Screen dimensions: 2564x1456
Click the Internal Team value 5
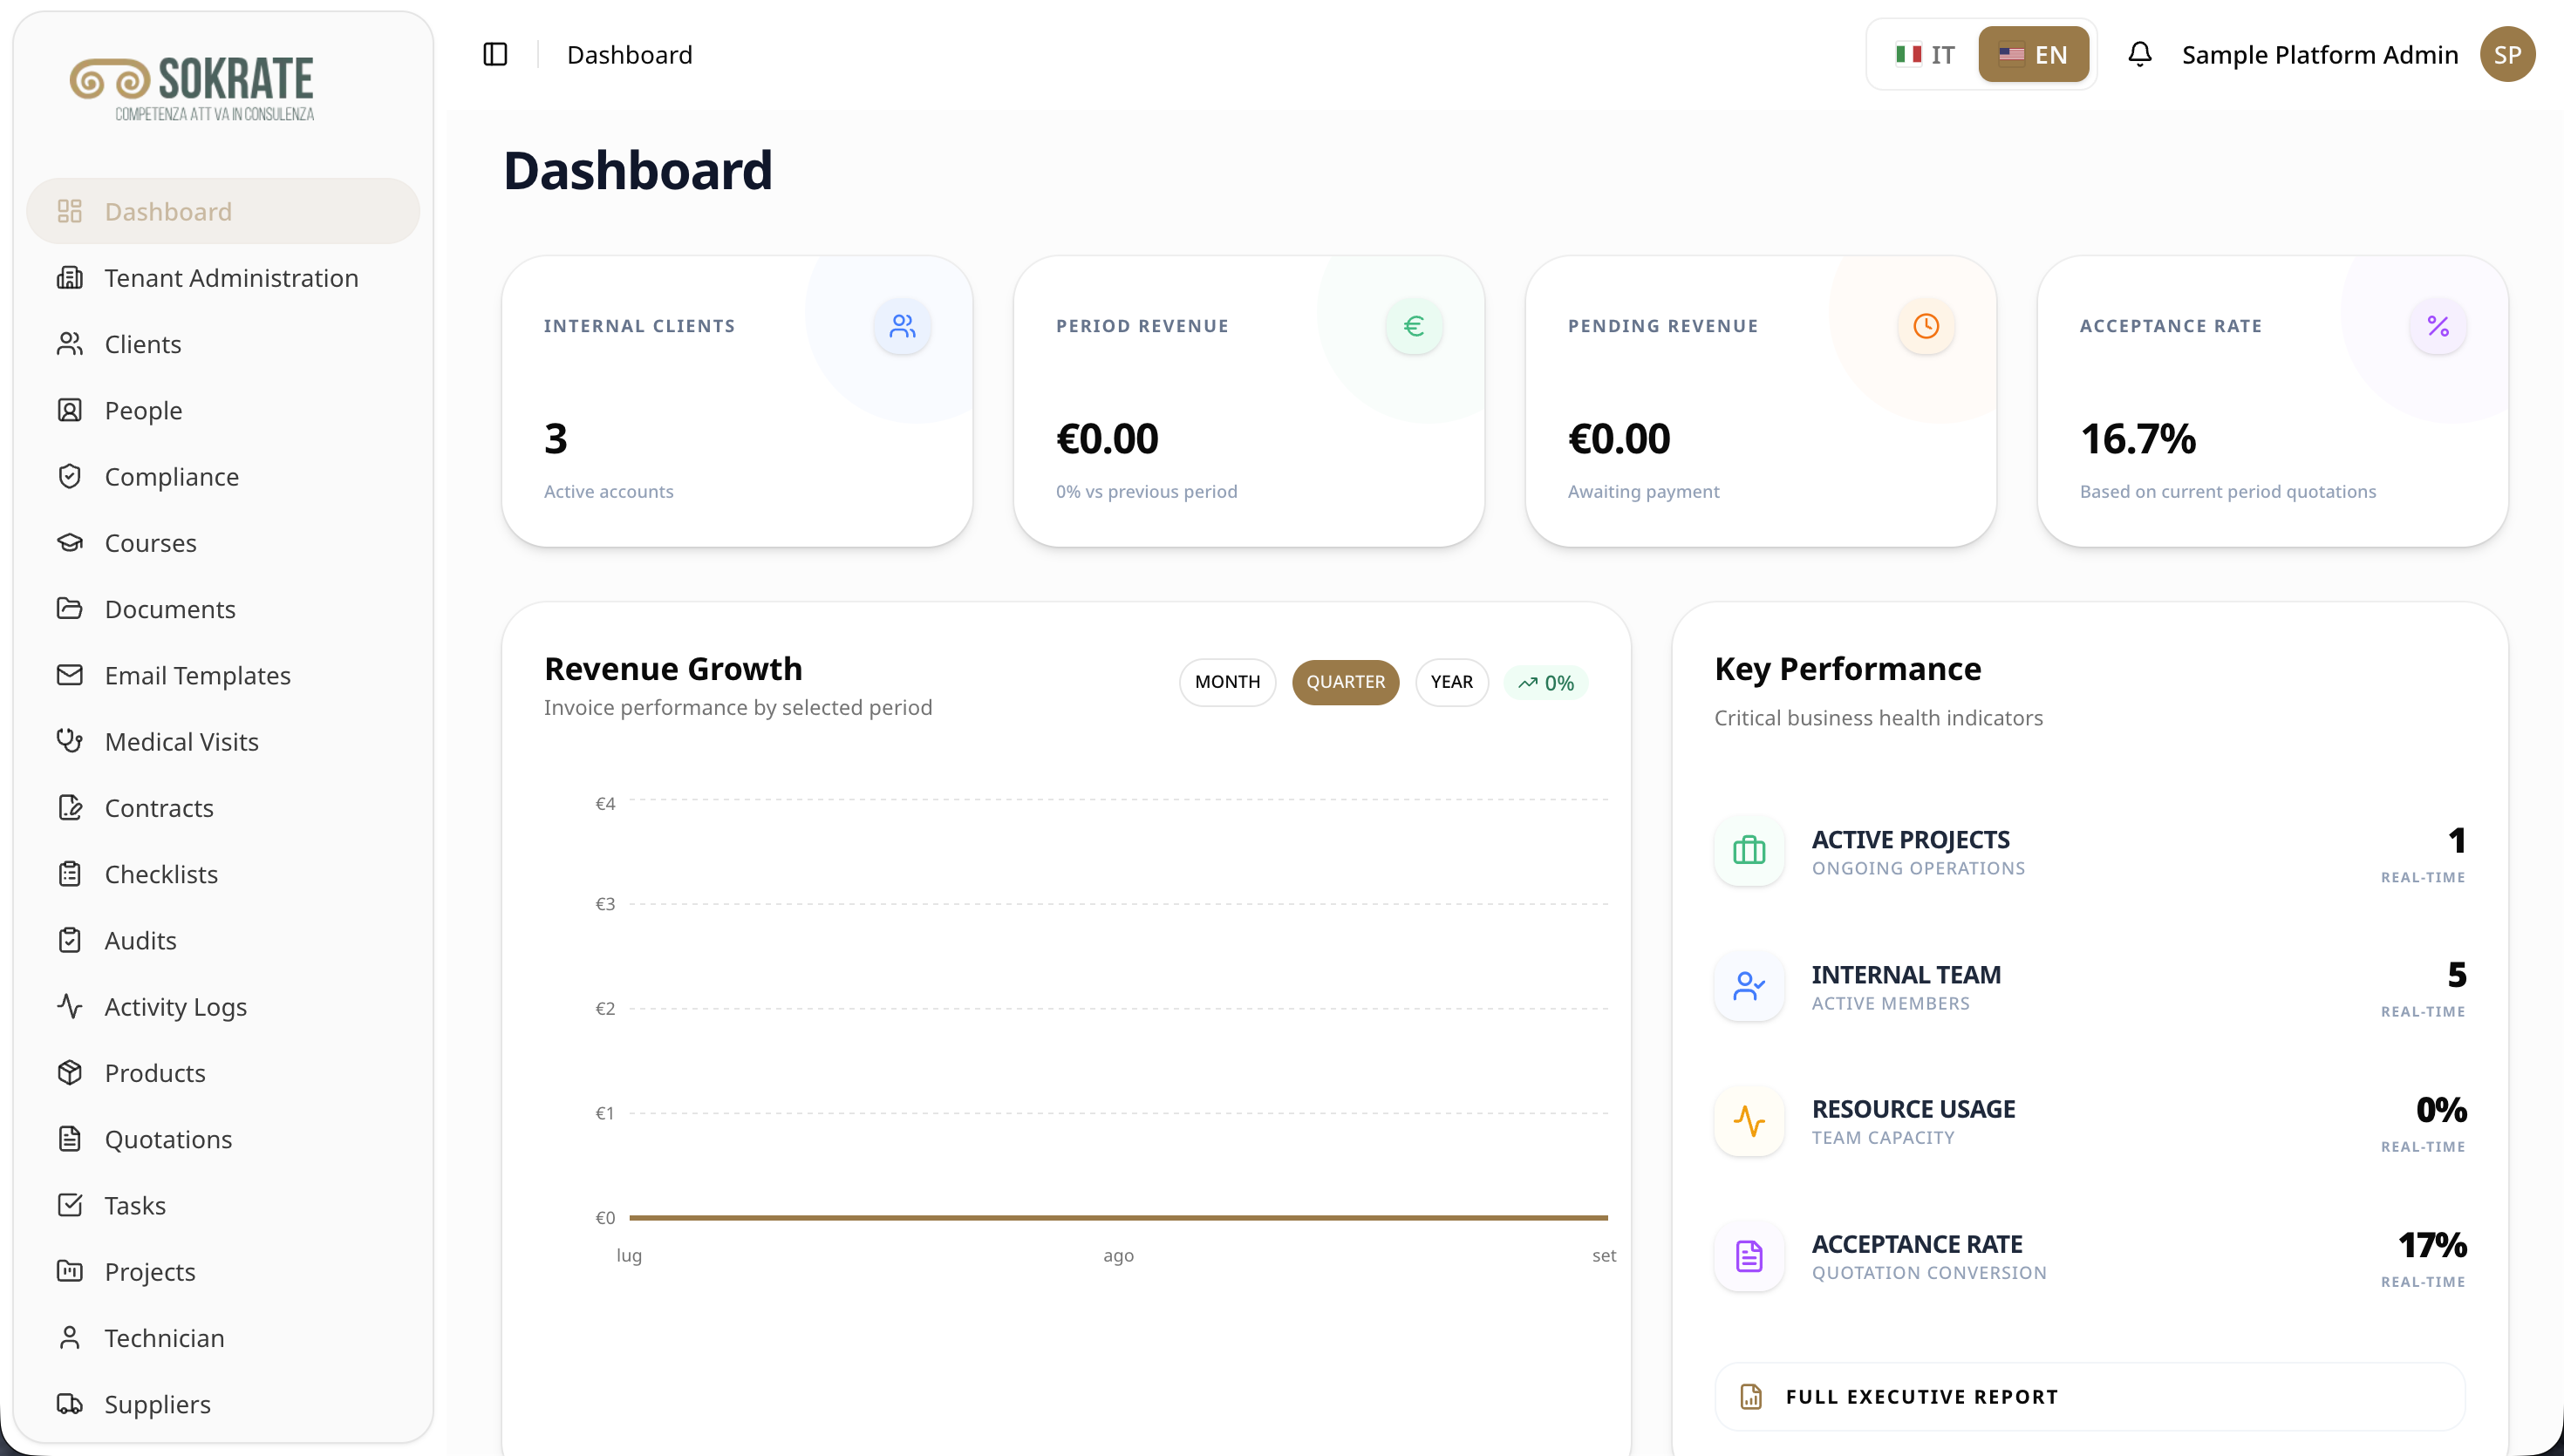[x=2456, y=974]
